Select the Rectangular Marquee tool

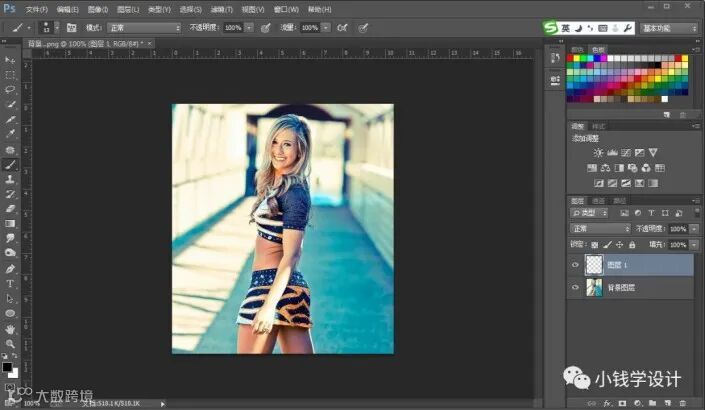click(10, 75)
